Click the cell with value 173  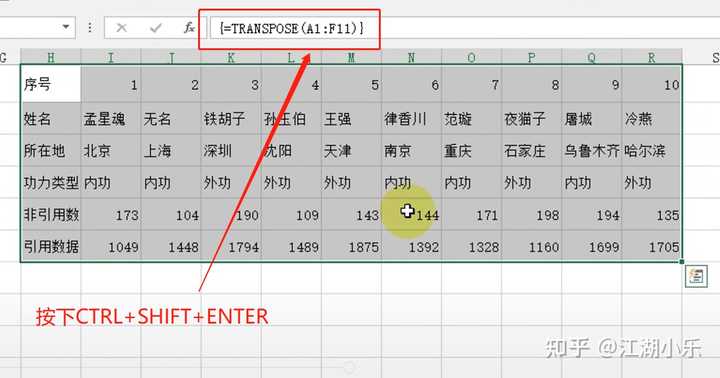(x=111, y=214)
